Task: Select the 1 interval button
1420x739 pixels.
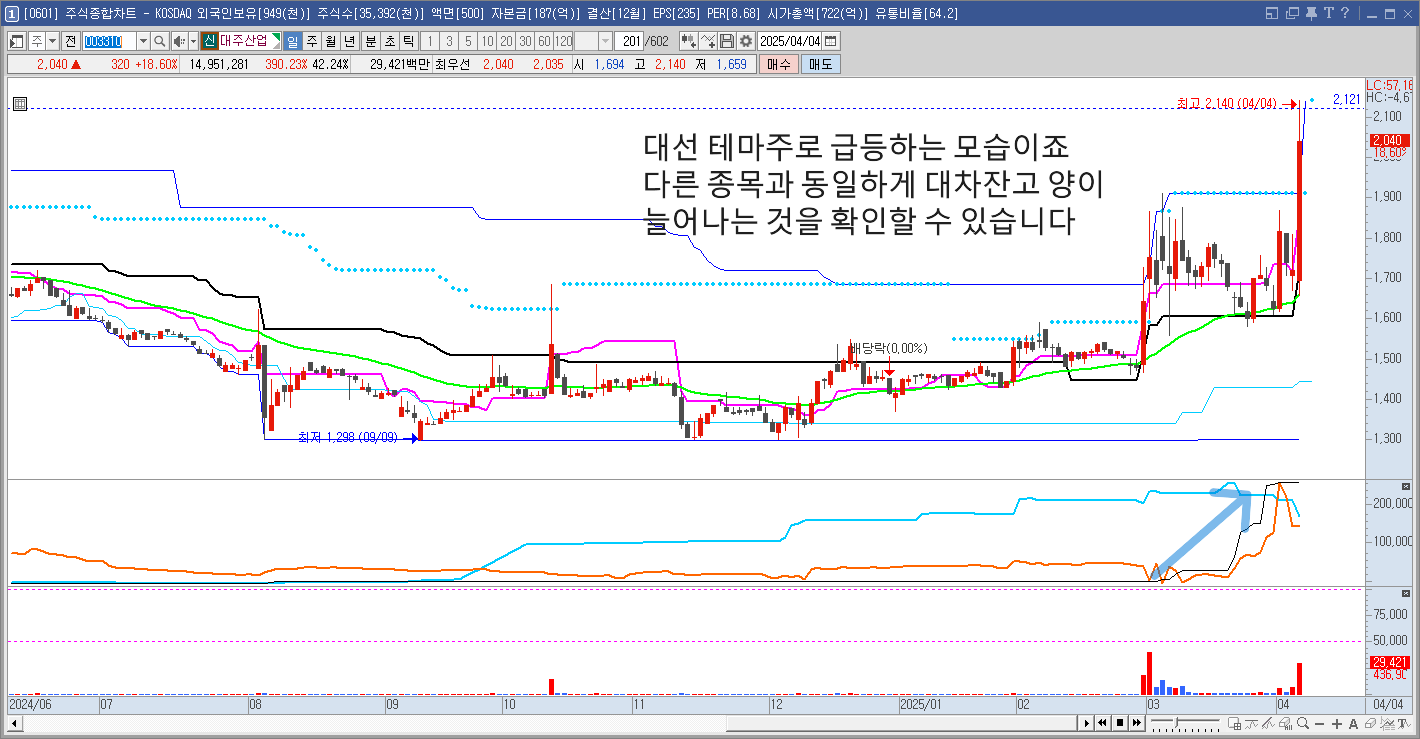Action: click(430, 41)
